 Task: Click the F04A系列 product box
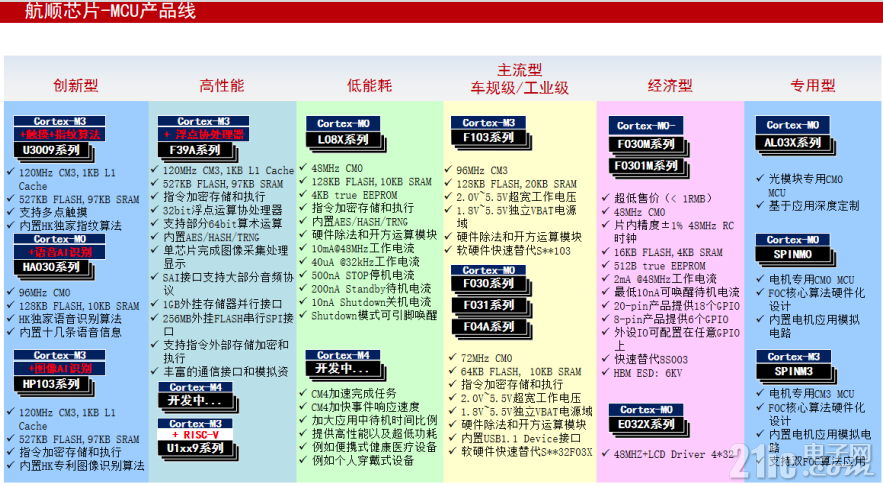click(x=489, y=327)
